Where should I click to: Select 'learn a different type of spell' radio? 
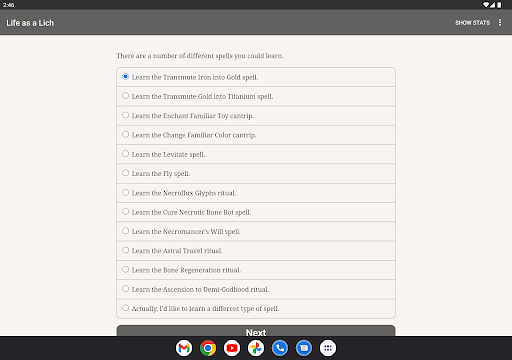tap(125, 308)
